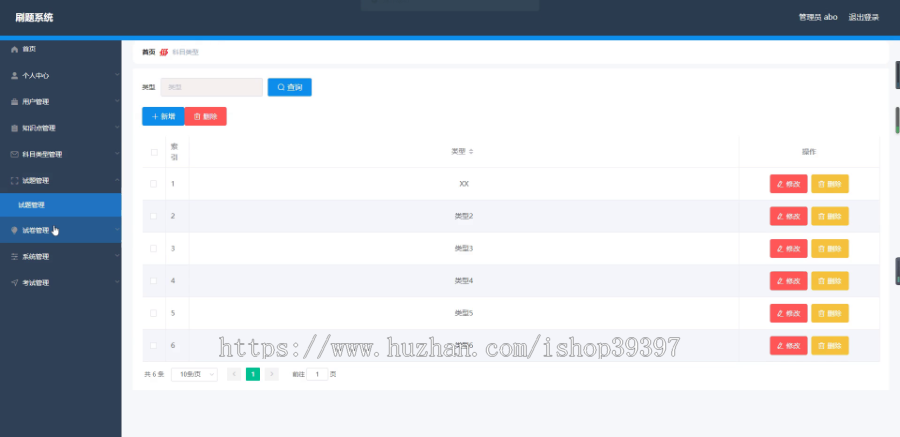The image size is (900, 437).
Task: Check the checkbox for row 3
Action: click(x=154, y=249)
